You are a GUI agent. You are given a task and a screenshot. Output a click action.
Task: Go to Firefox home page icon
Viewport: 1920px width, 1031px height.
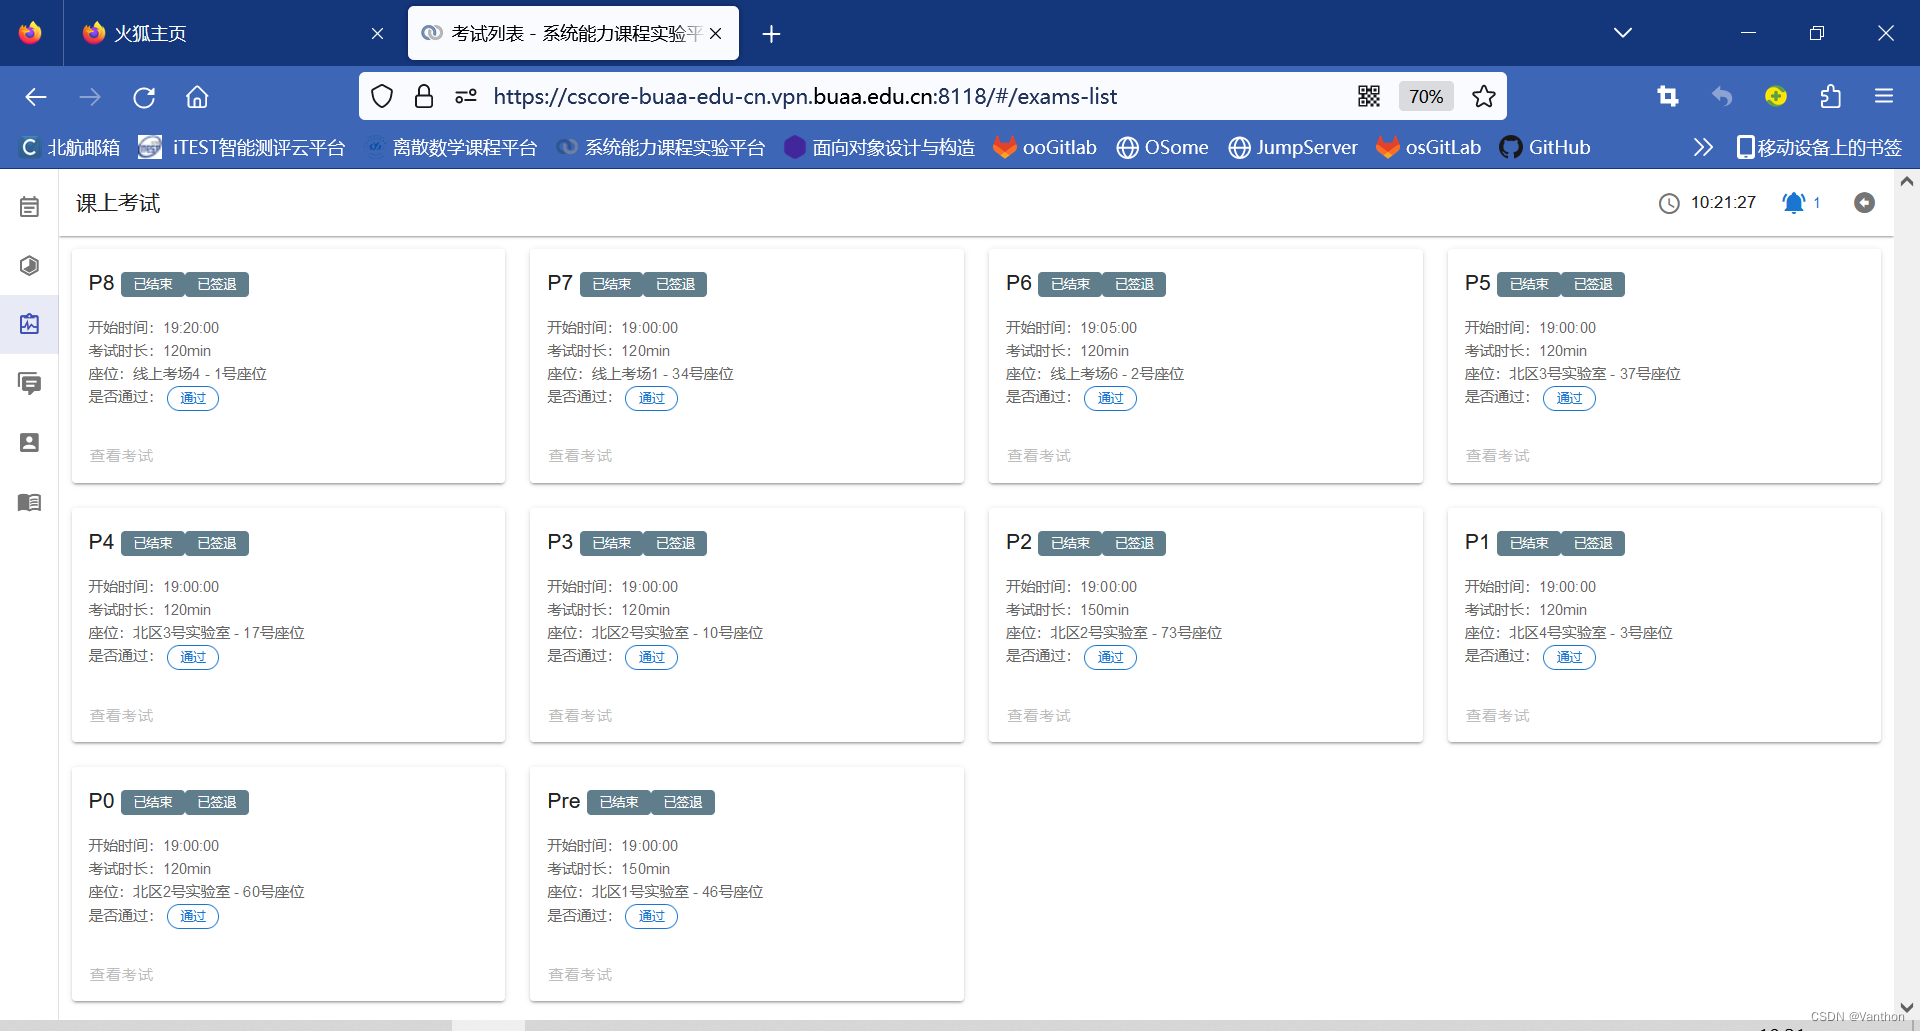(197, 97)
